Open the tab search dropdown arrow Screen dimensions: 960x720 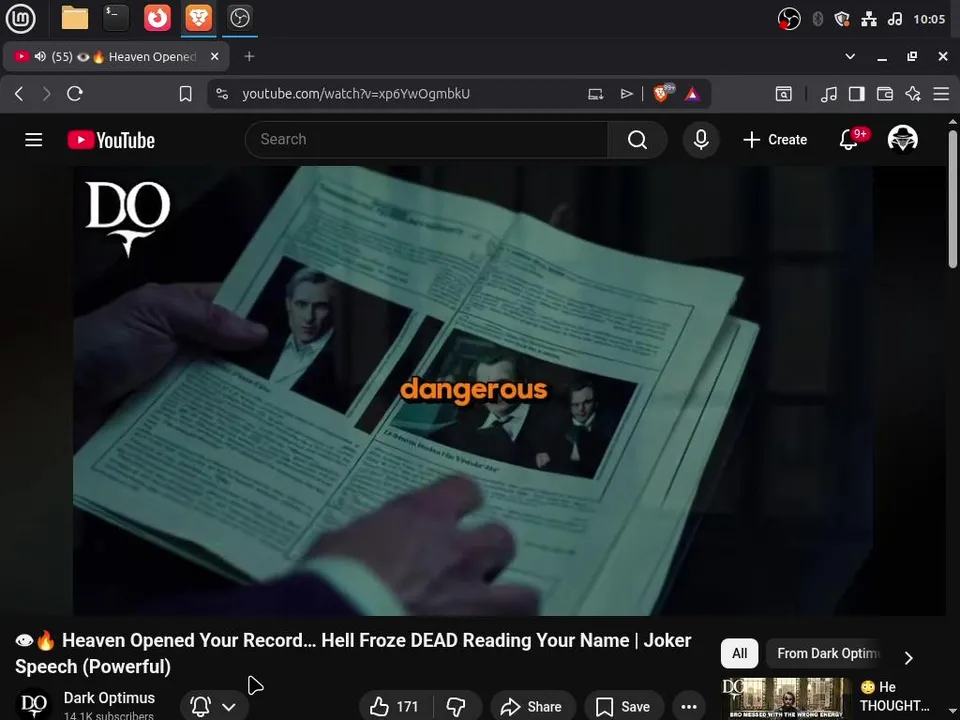(850, 56)
